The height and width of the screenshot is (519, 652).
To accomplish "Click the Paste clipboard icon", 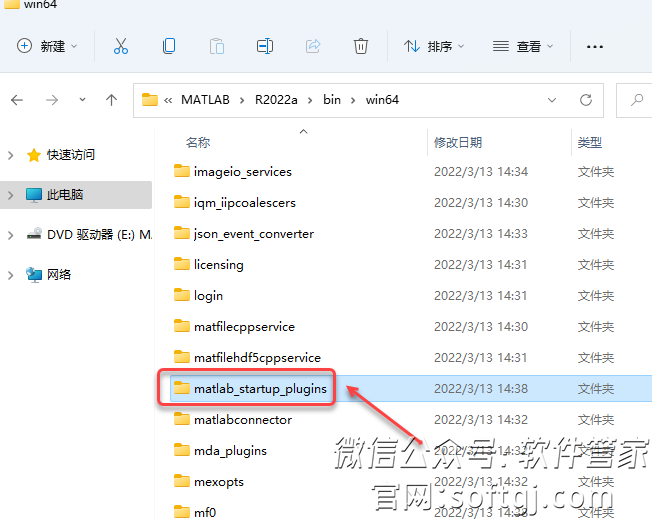I will pyautogui.click(x=217, y=46).
